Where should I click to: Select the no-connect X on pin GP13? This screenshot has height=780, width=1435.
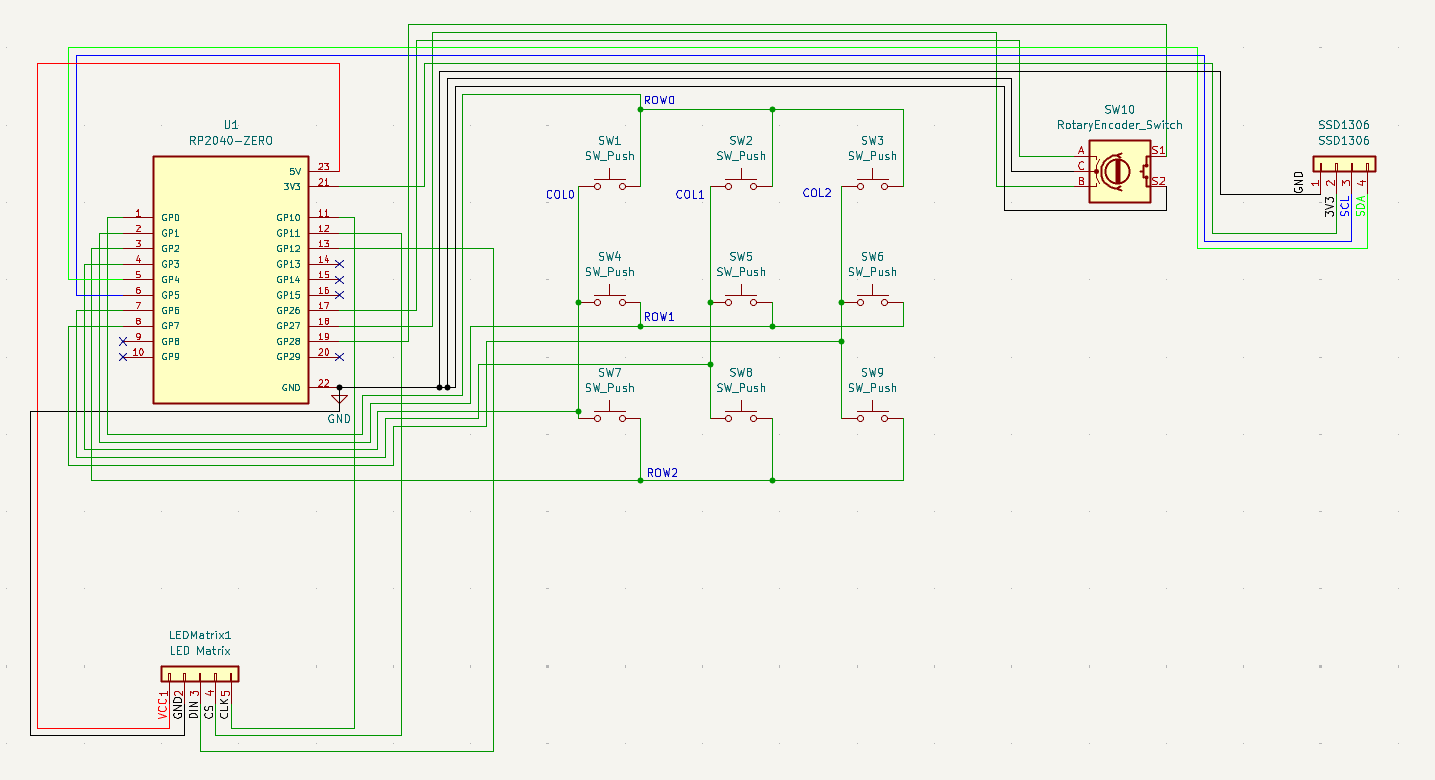pyautogui.click(x=340, y=264)
